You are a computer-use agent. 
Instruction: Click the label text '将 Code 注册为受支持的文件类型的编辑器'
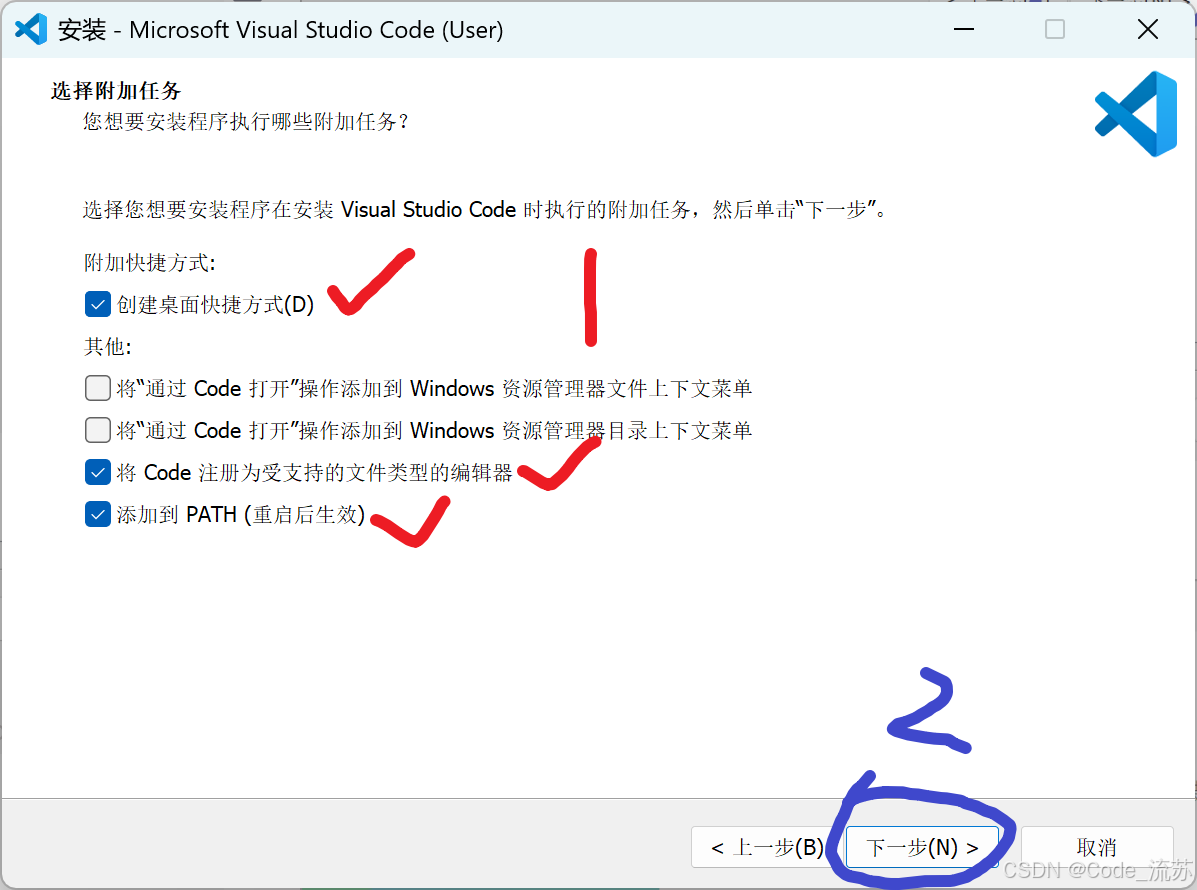pos(315,472)
